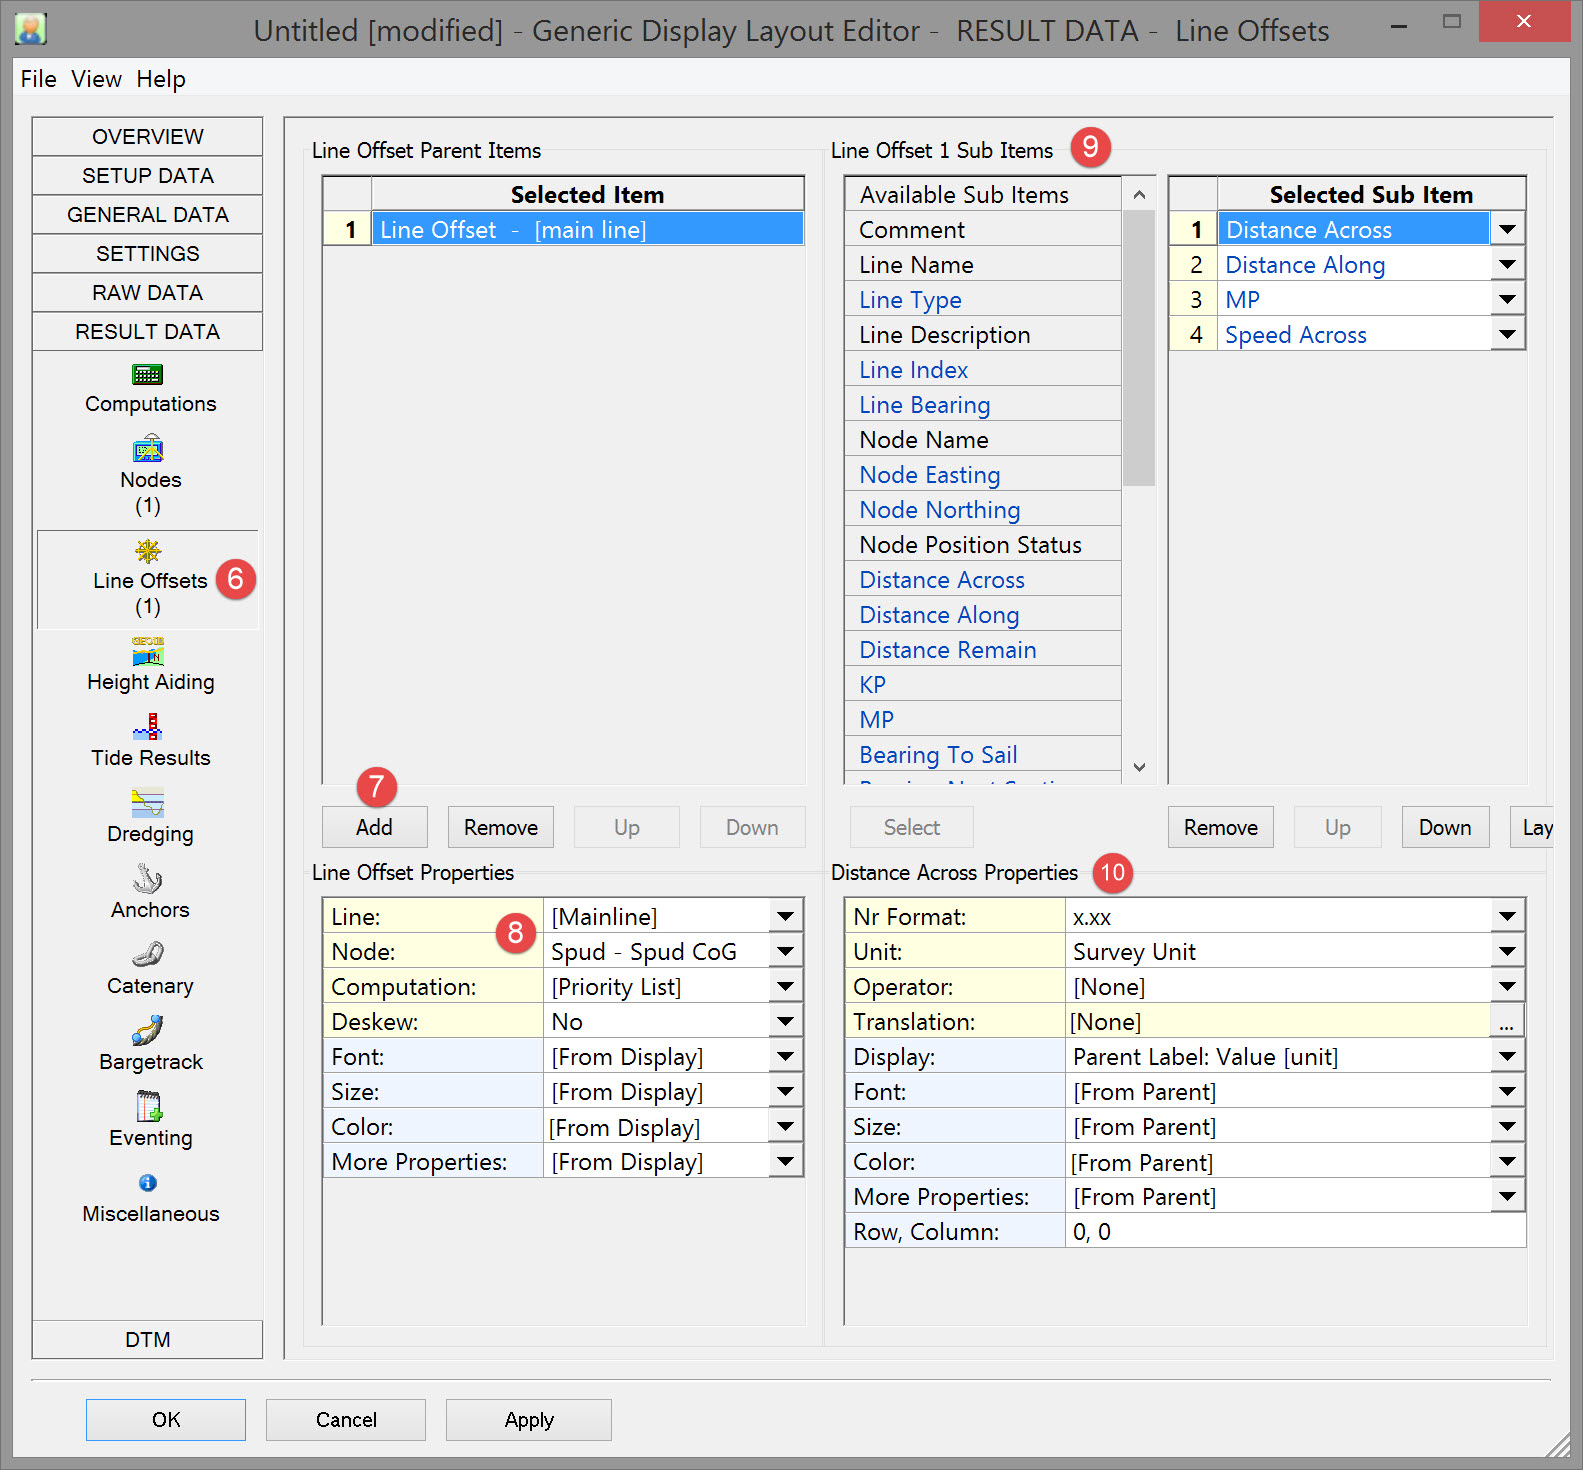Open the Eventing icon
The image size is (1583, 1470).
coord(147,1106)
